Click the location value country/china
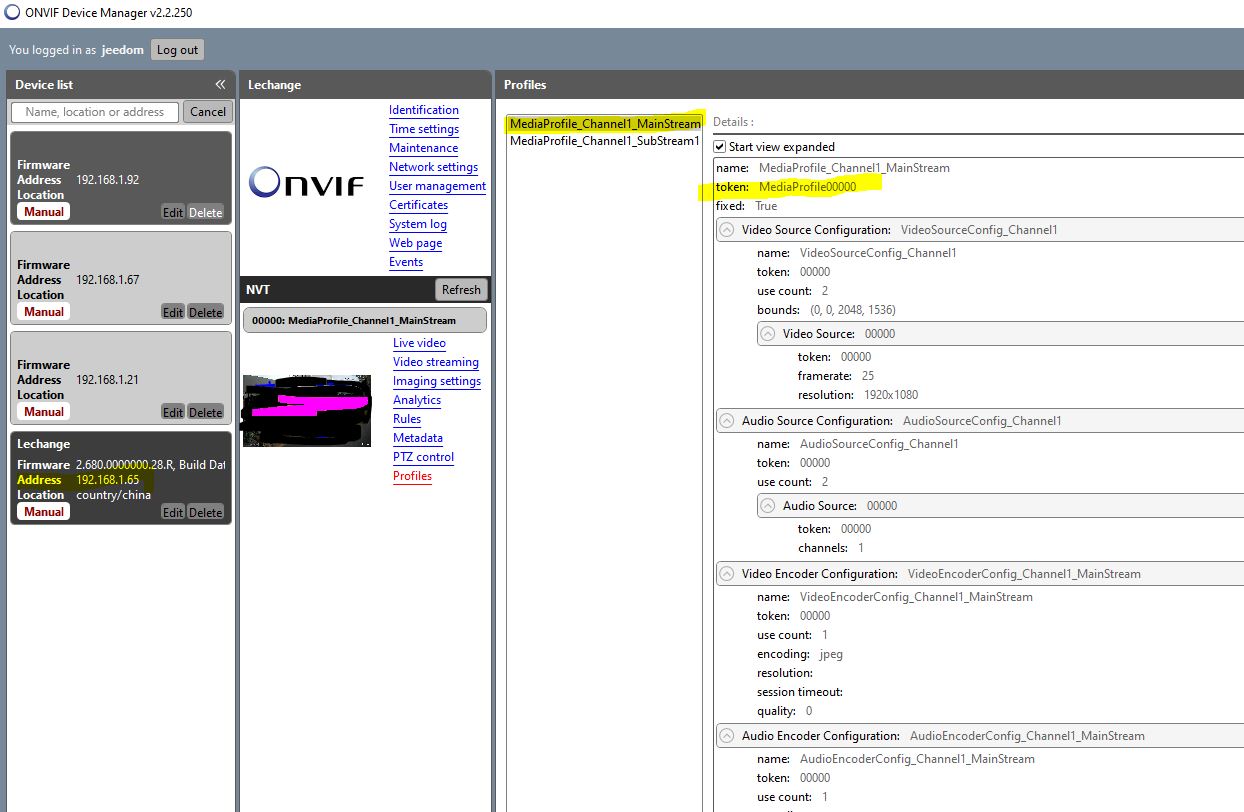1244x812 pixels. (114, 495)
